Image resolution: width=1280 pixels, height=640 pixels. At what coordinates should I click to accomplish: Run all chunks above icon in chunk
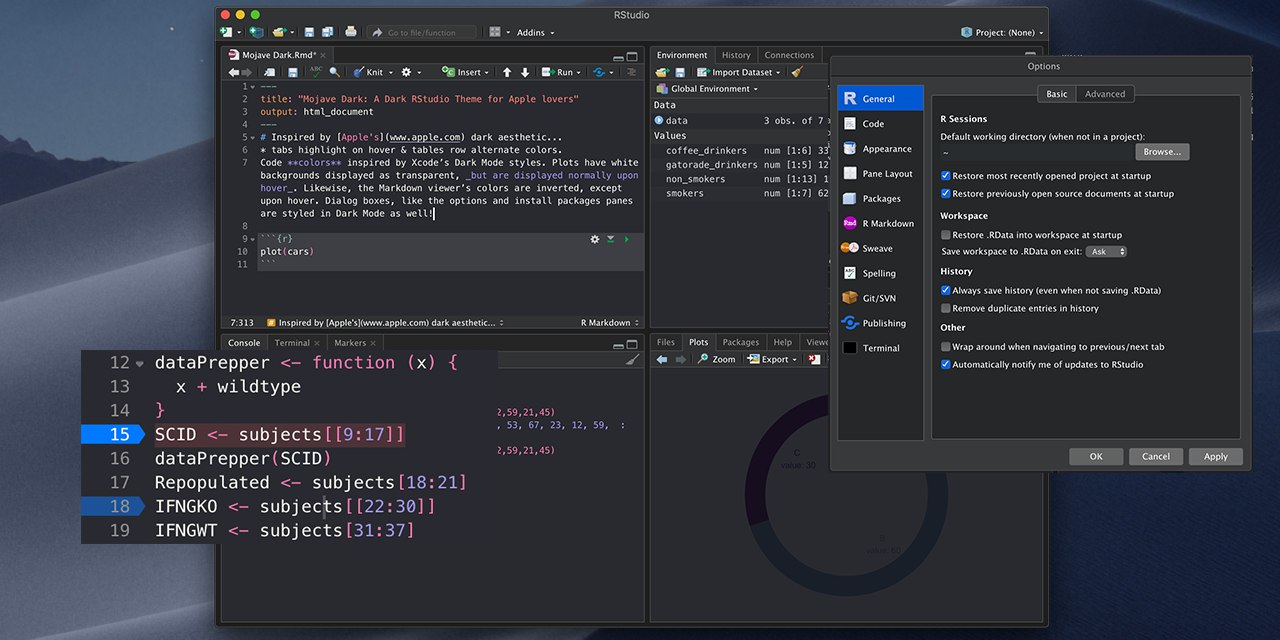point(611,239)
